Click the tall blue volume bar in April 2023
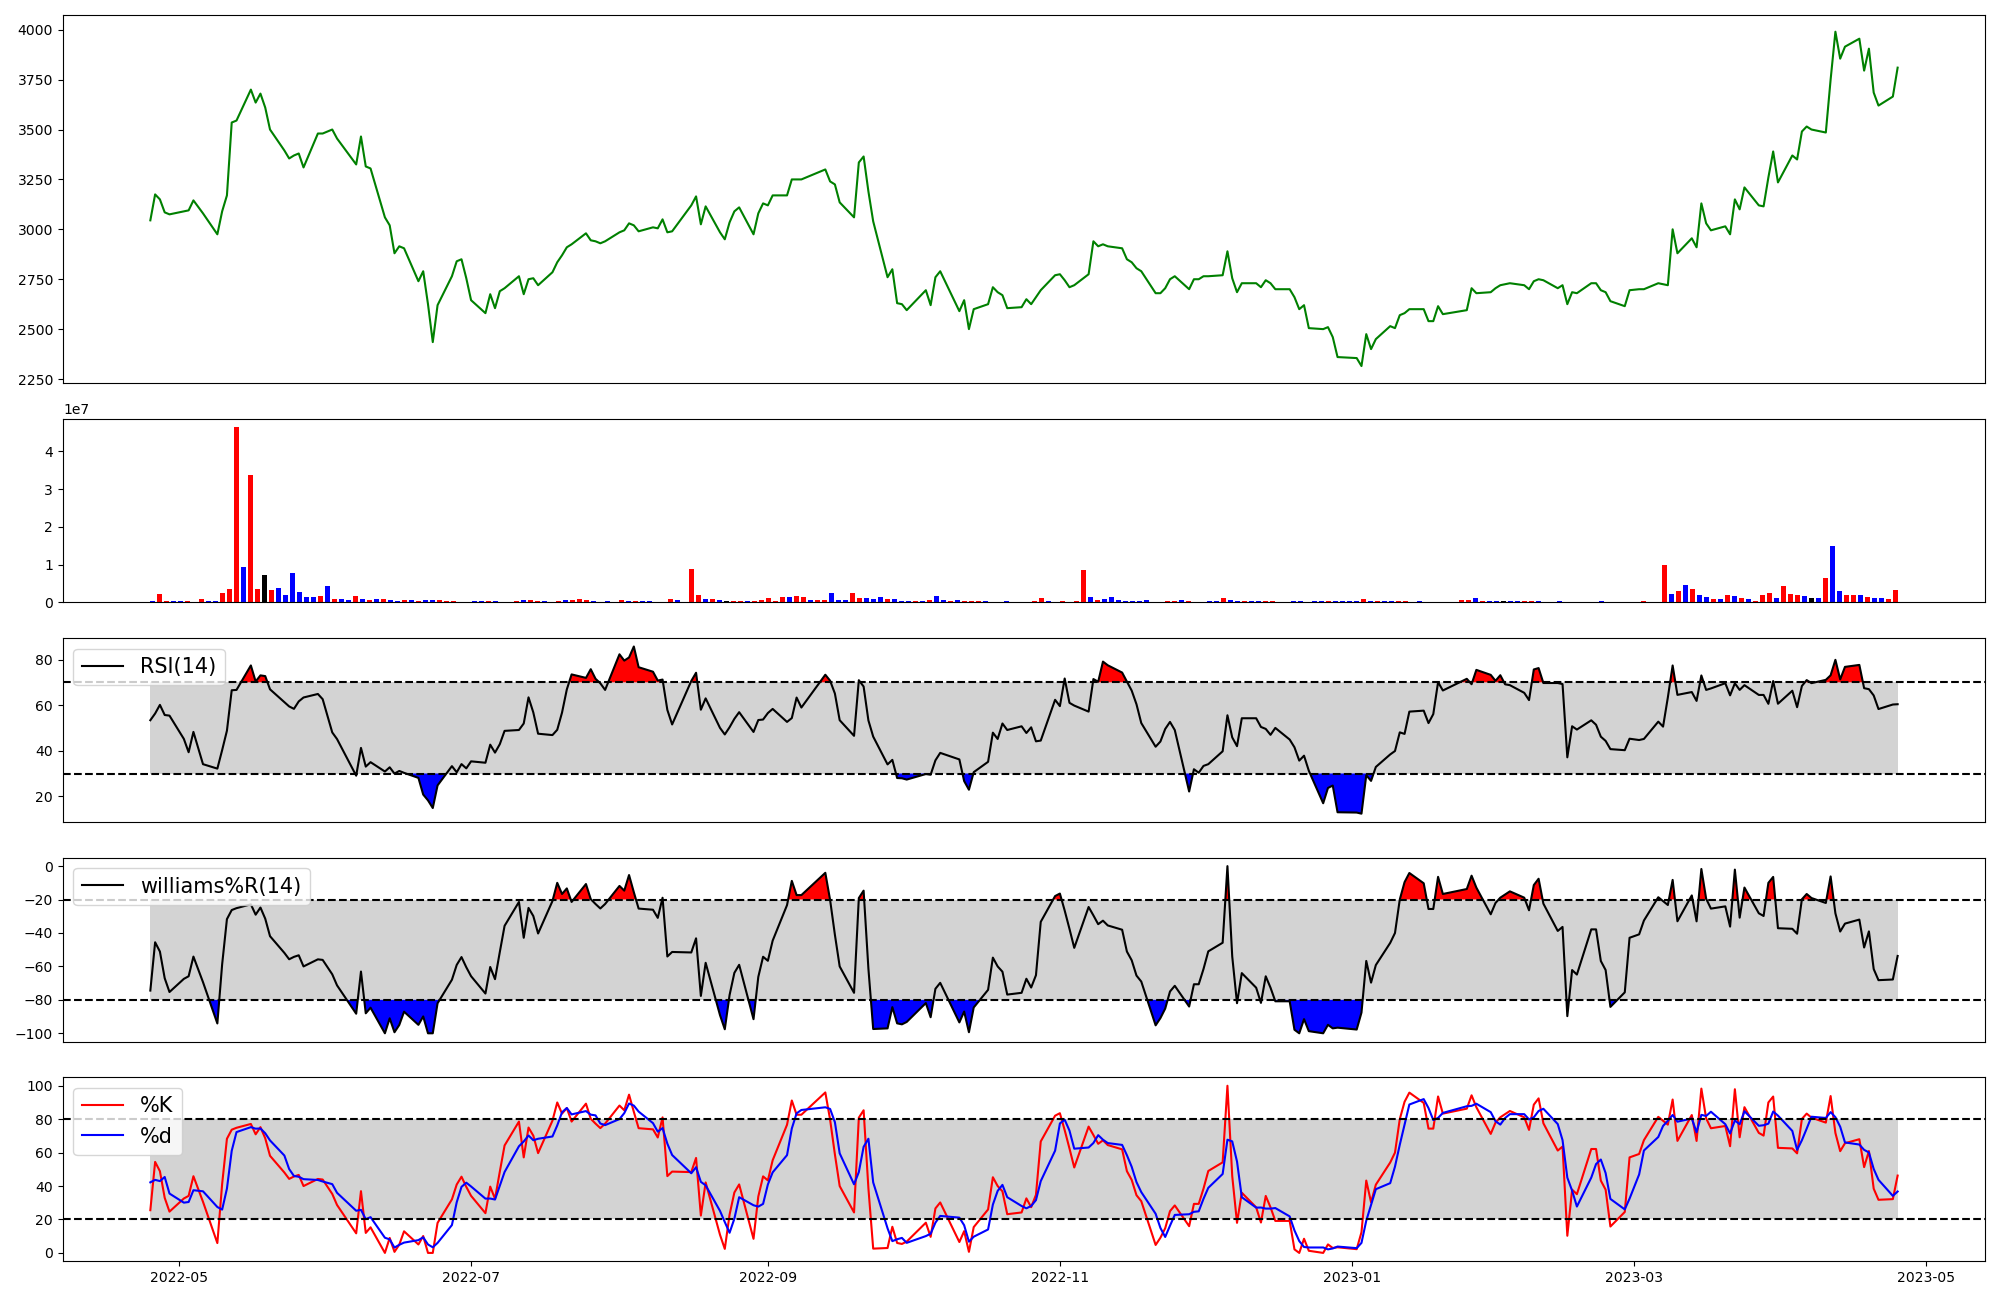2000x1300 pixels. pyautogui.click(x=1832, y=574)
